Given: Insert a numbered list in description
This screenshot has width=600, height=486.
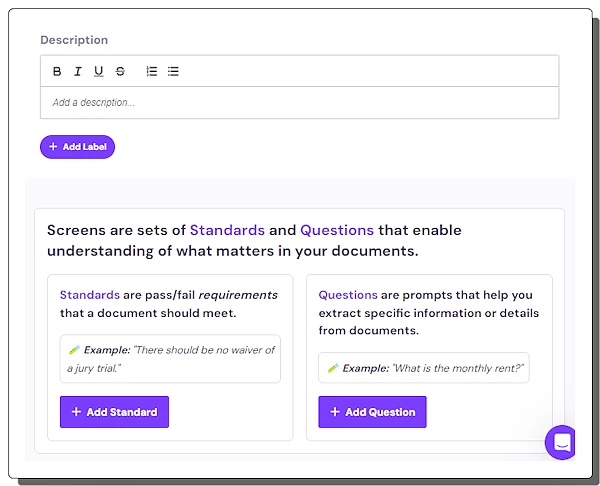Looking at the screenshot, I should coord(152,71).
